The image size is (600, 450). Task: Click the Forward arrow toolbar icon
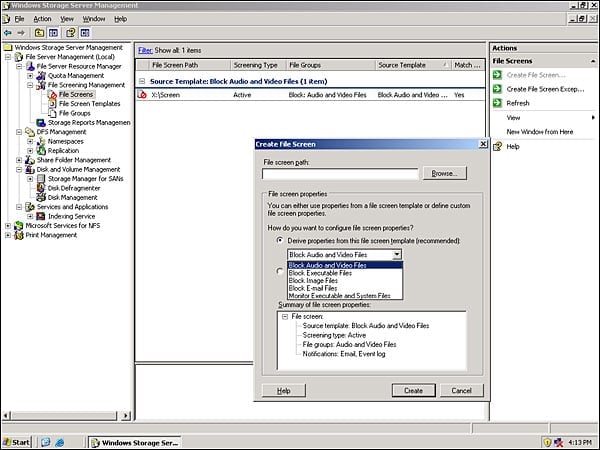(21, 33)
